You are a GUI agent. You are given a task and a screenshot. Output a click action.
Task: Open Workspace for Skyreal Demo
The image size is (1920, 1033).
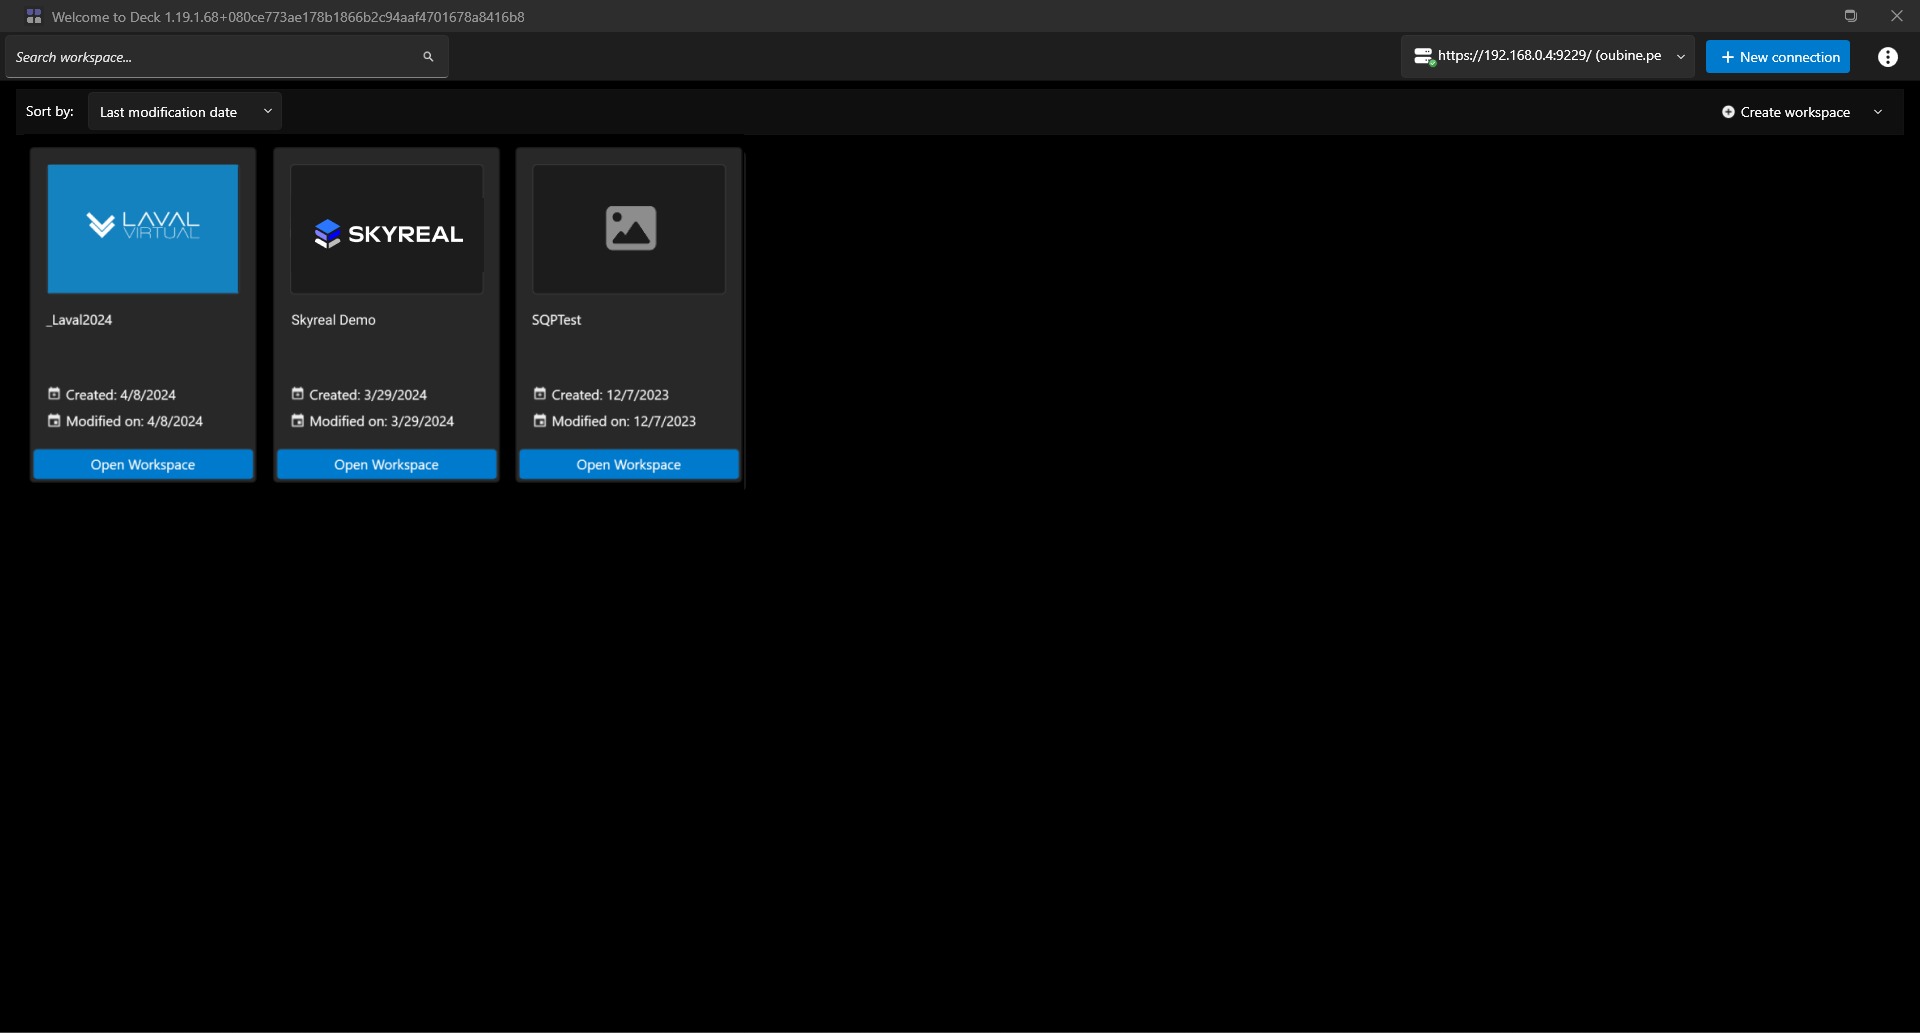coord(386,464)
